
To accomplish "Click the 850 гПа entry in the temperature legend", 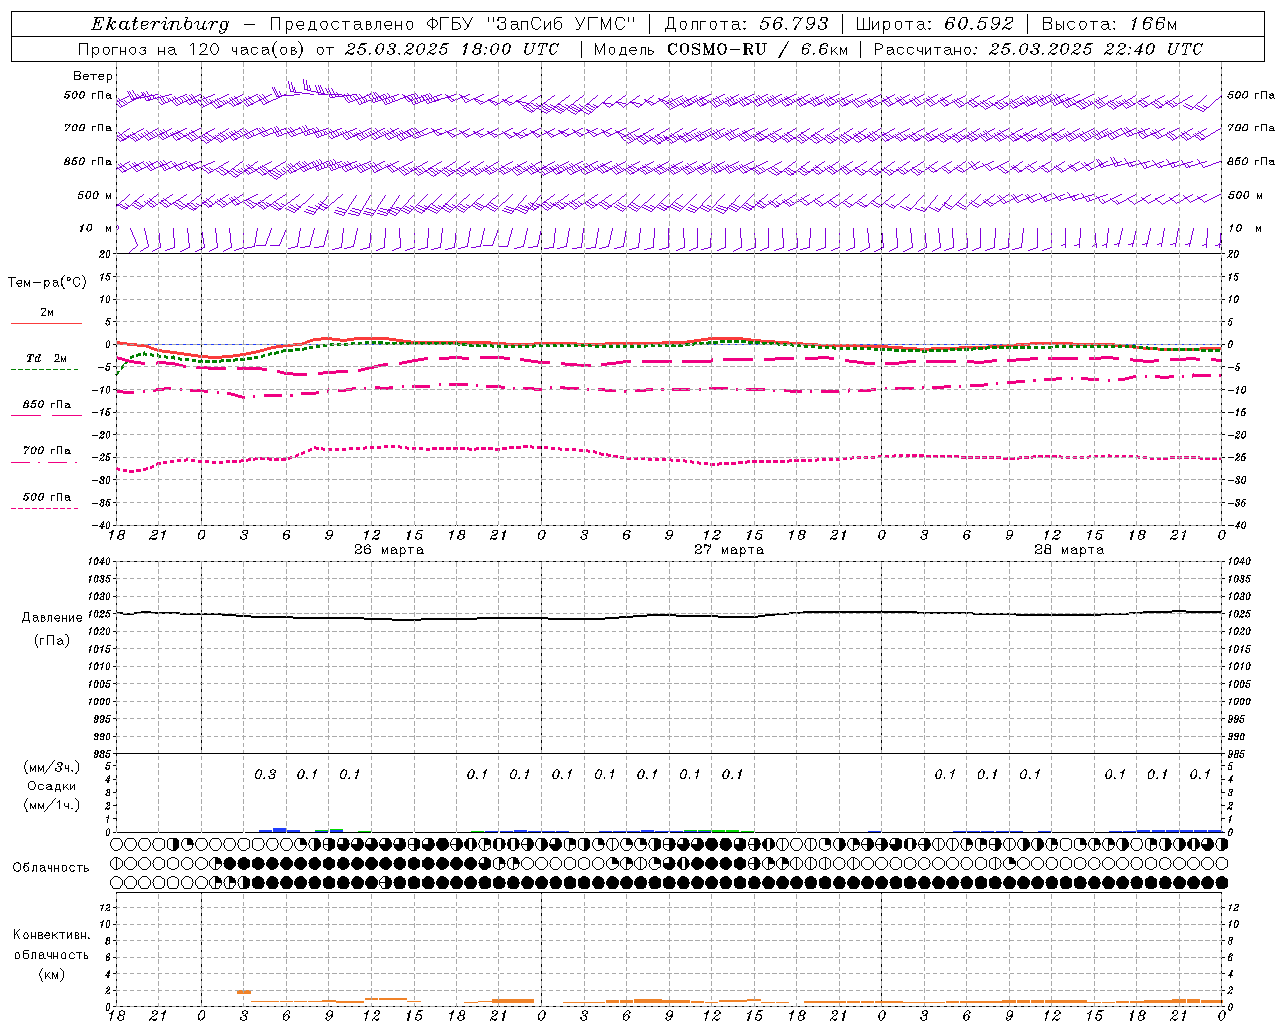I will point(46,405).
